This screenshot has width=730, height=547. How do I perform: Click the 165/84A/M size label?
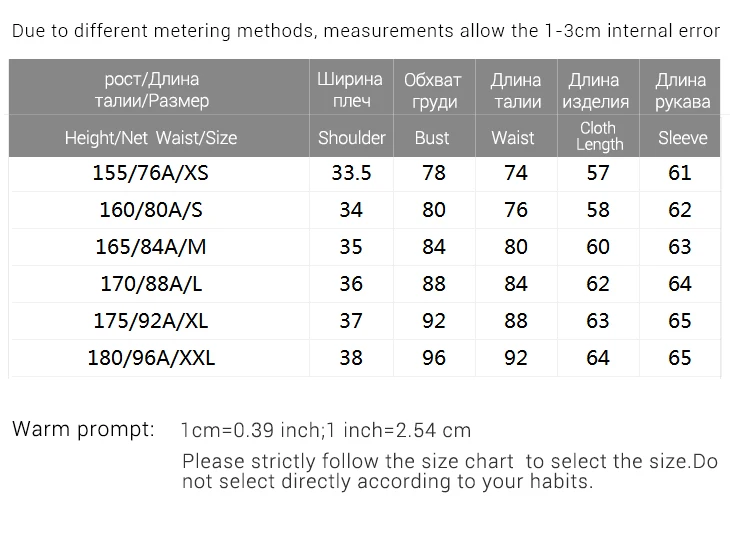point(151,247)
